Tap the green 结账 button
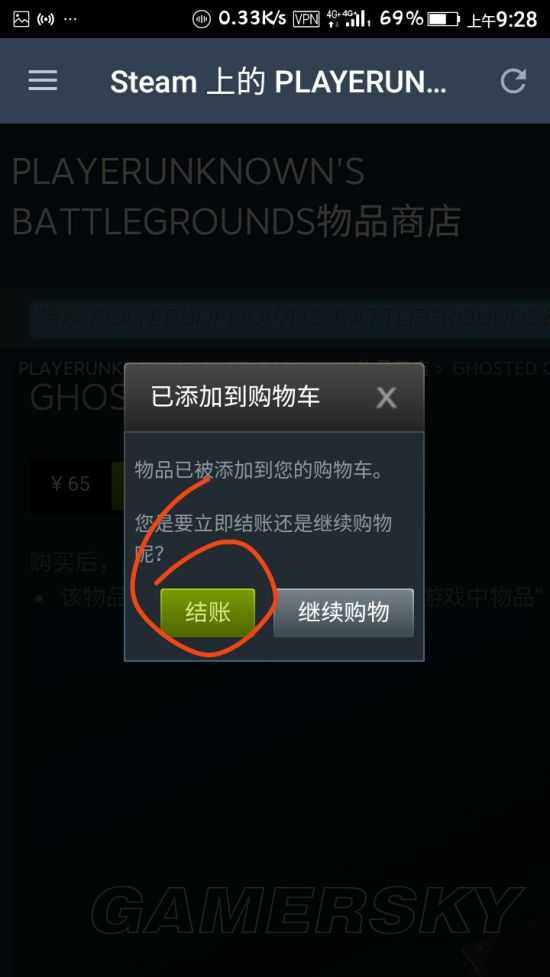550x977 pixels. (208, 612)
